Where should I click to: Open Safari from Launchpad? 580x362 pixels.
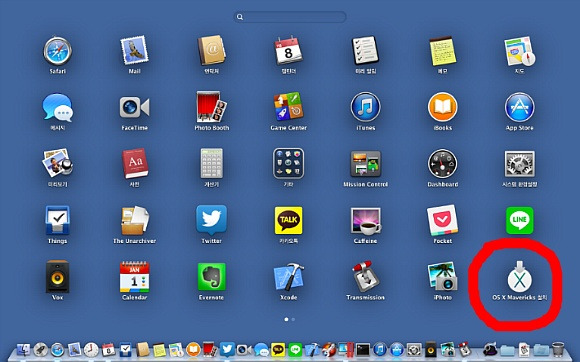(57, 51)
